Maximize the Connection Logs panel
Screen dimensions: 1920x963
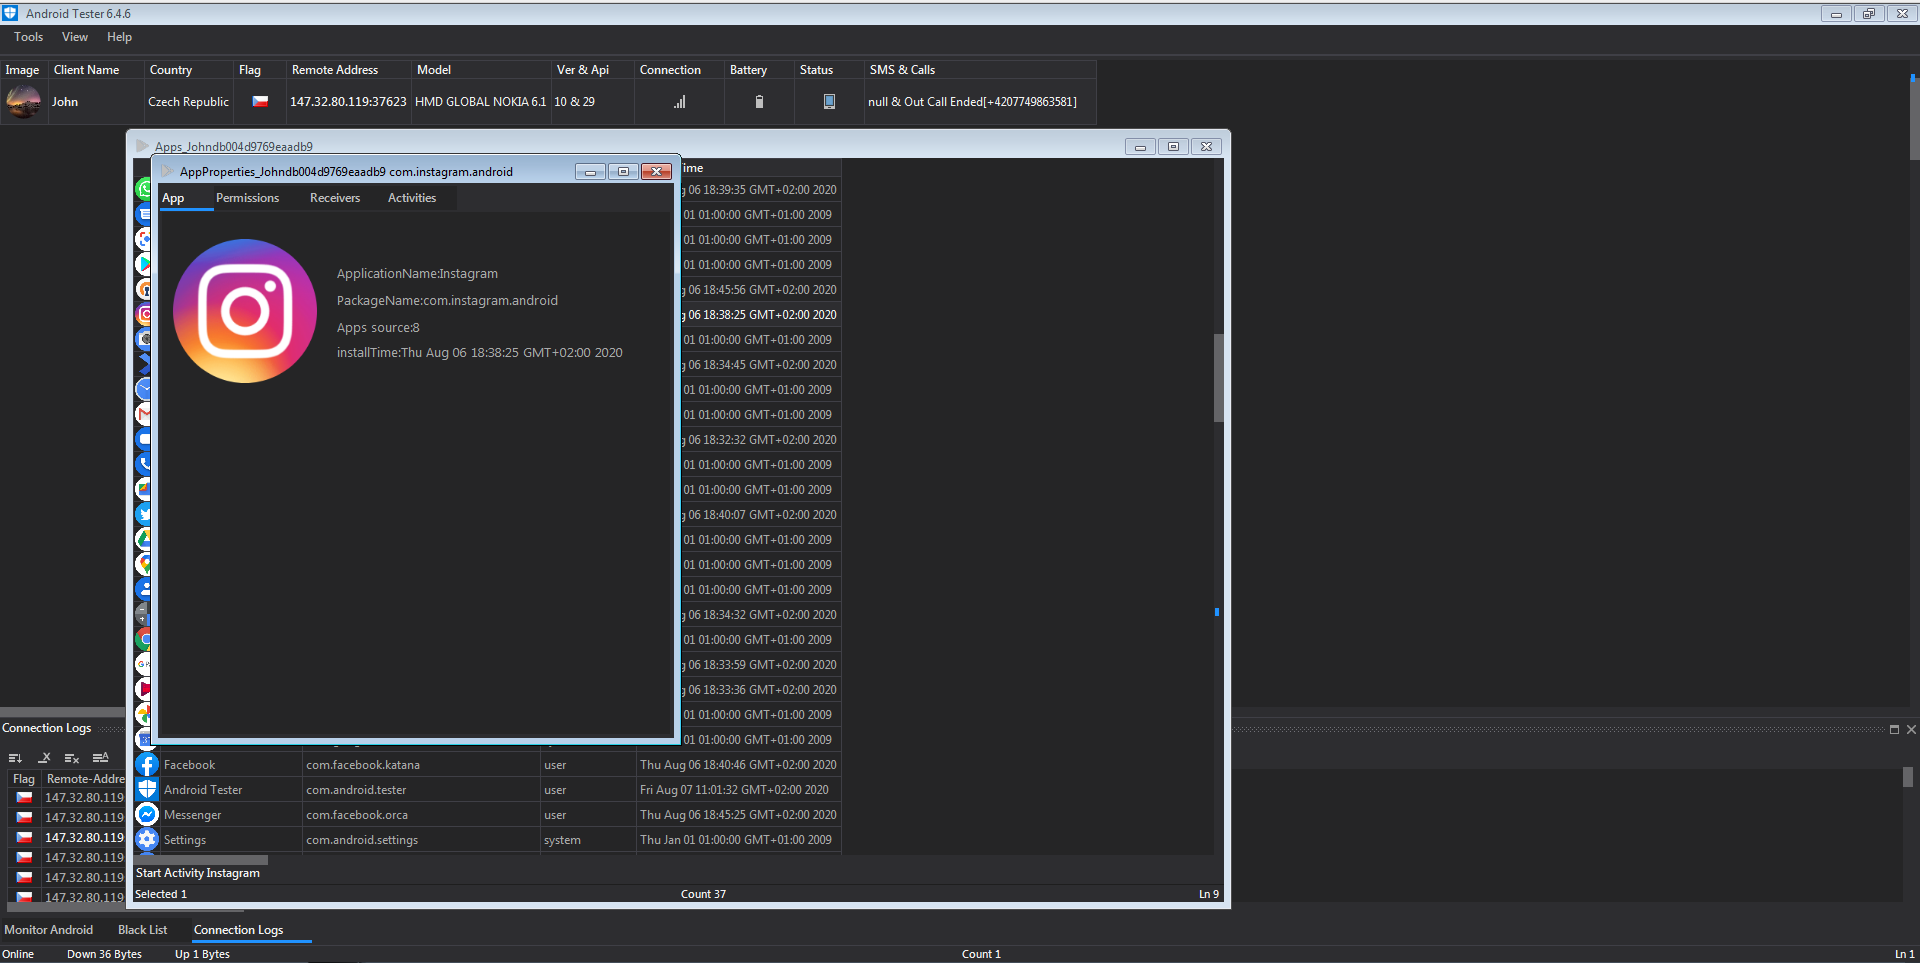tap(1894, 729)
